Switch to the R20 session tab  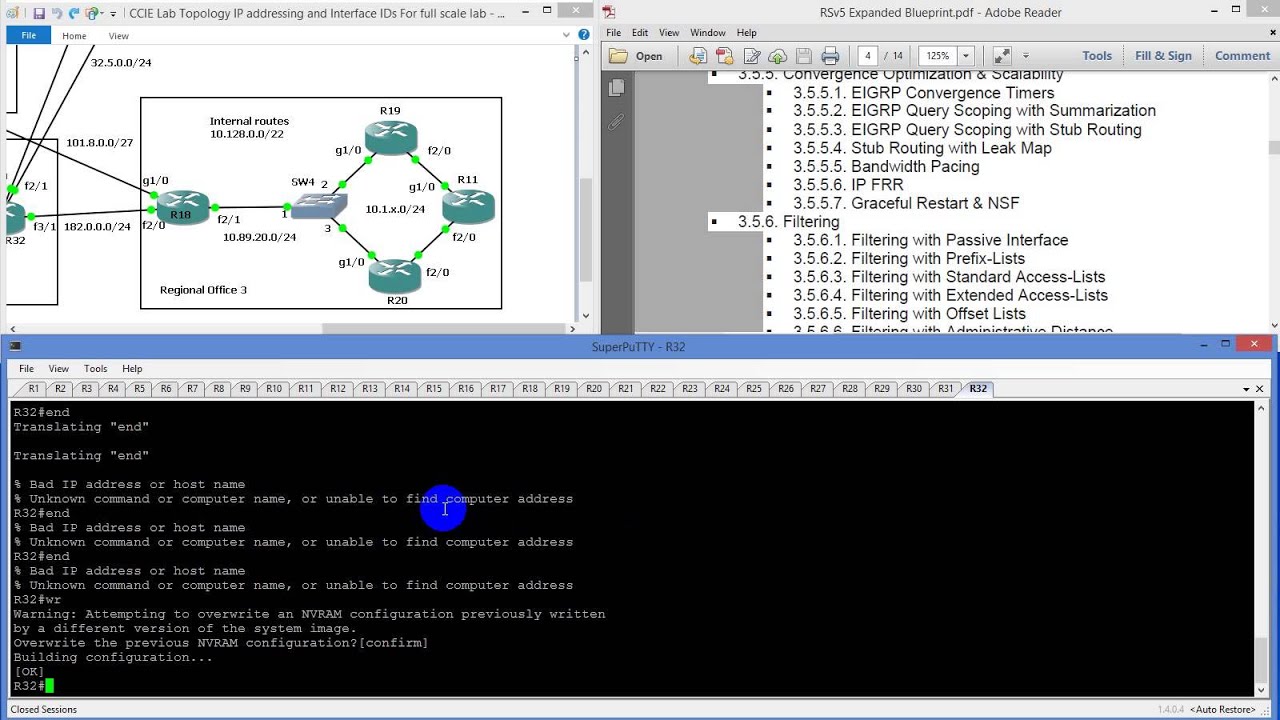593,389
